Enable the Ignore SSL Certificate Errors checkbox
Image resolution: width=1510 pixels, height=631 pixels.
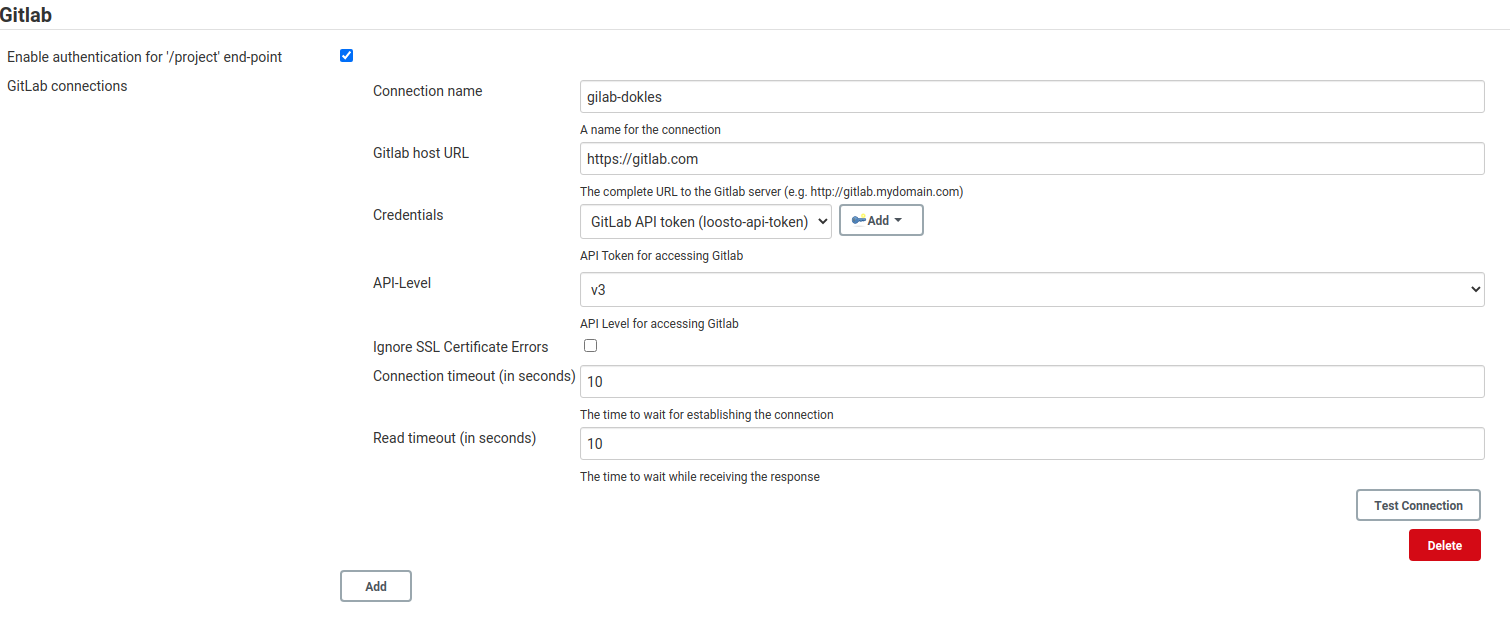pos(590,346)
